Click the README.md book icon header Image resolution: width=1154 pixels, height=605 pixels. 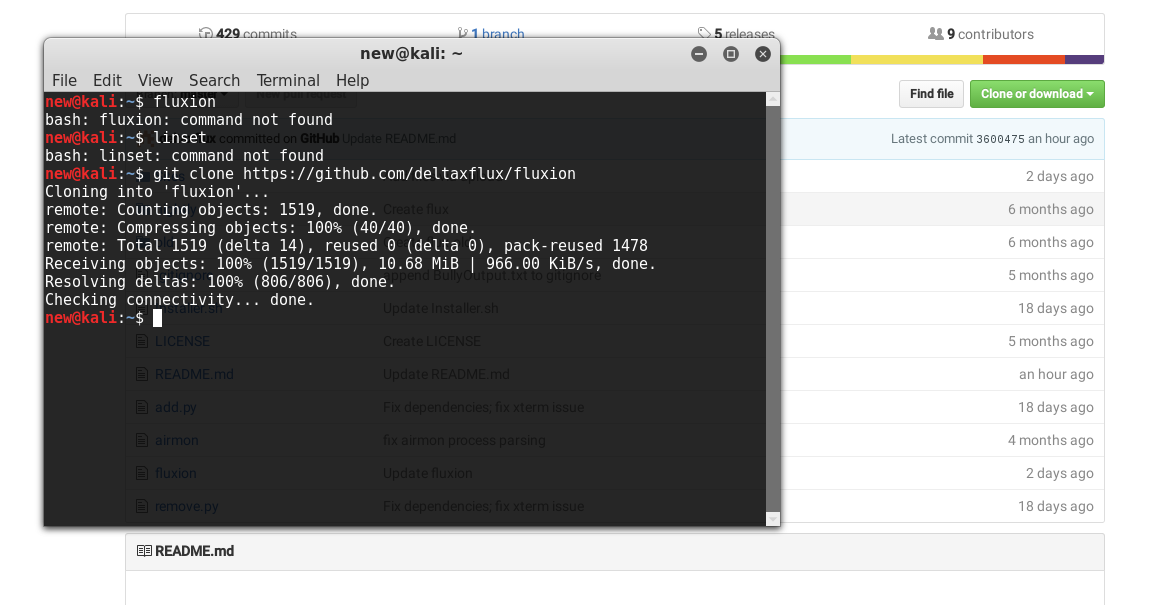(x=144, y=551)
